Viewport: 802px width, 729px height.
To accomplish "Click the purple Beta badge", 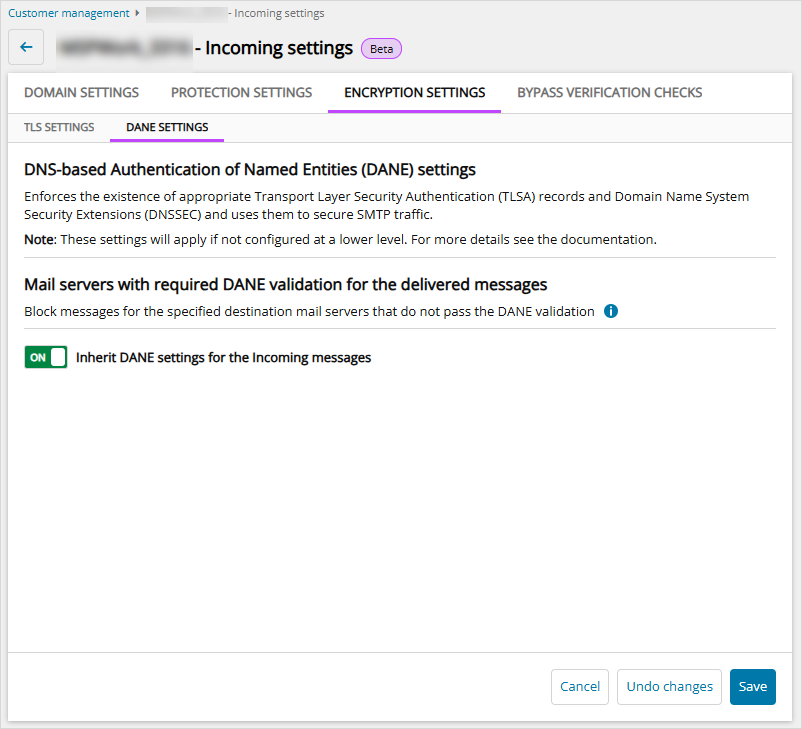I will coord(381,48).
